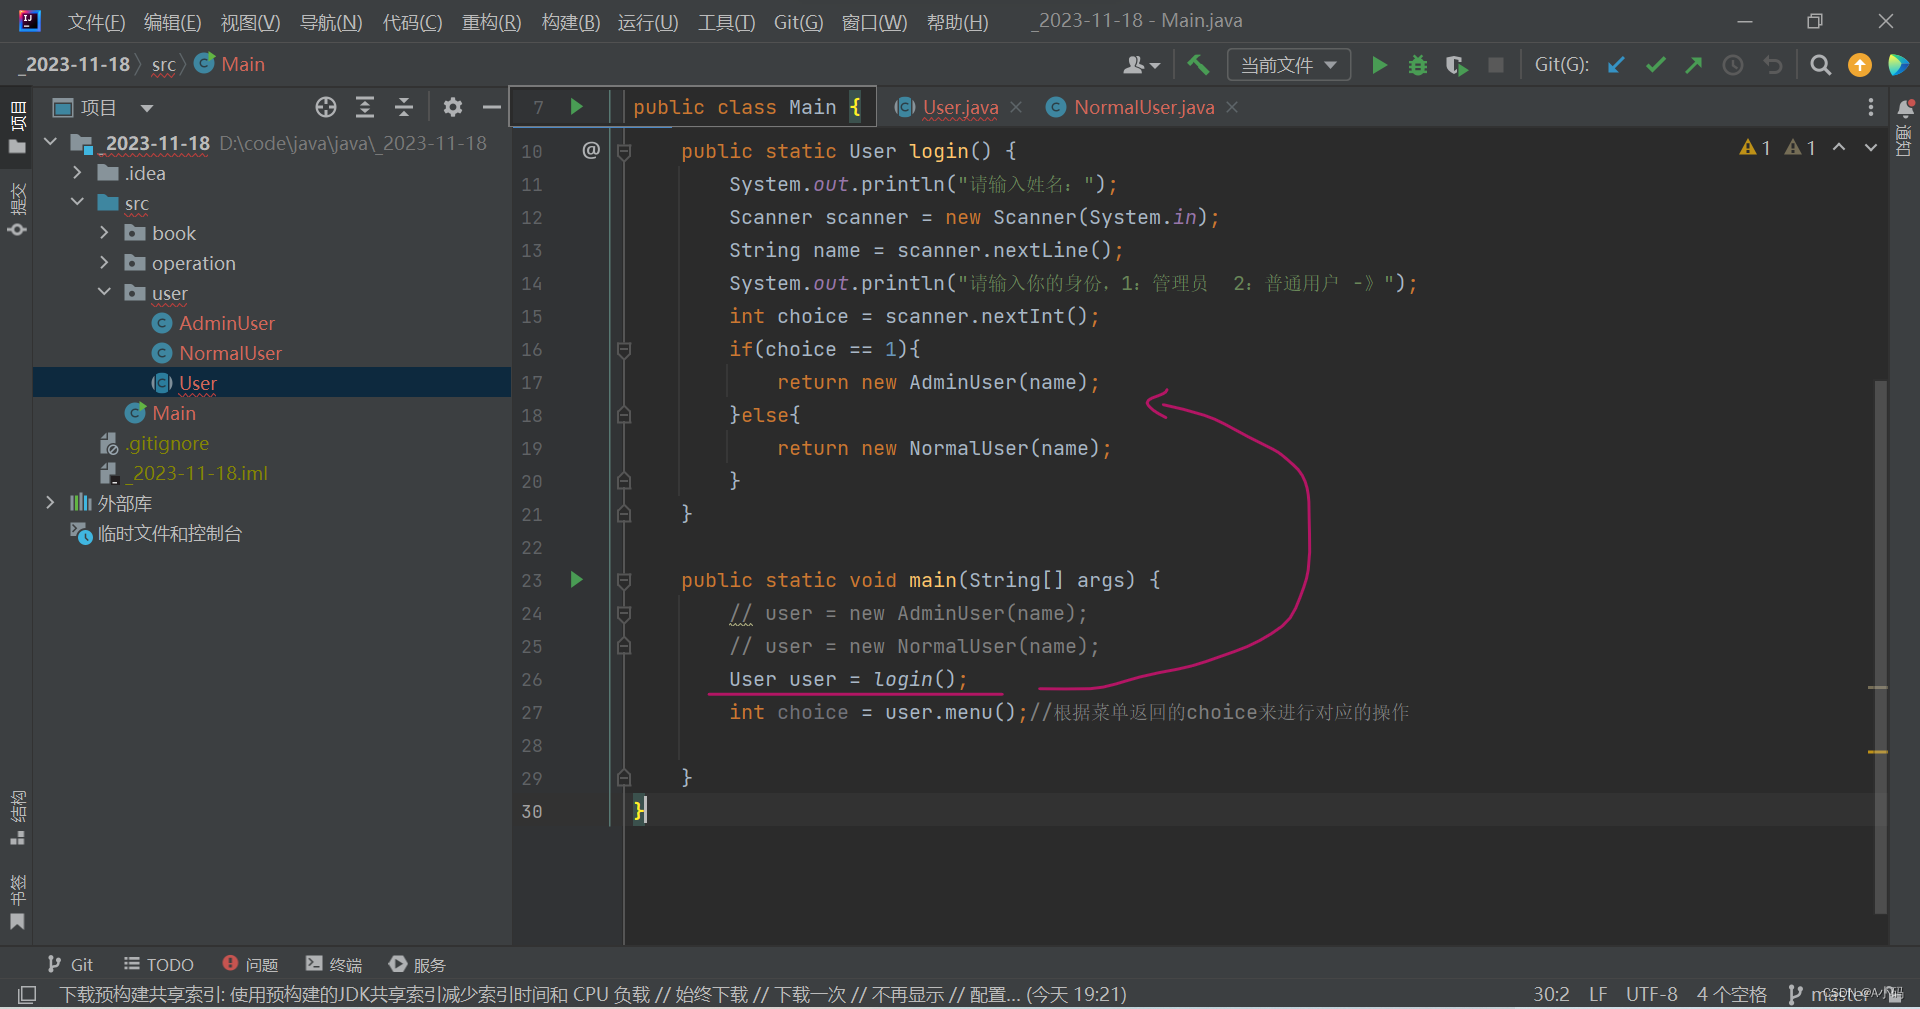Click the orange IDE update icon
The width and height of the screenshot is (1920, 1009).
click(1860, 65)
